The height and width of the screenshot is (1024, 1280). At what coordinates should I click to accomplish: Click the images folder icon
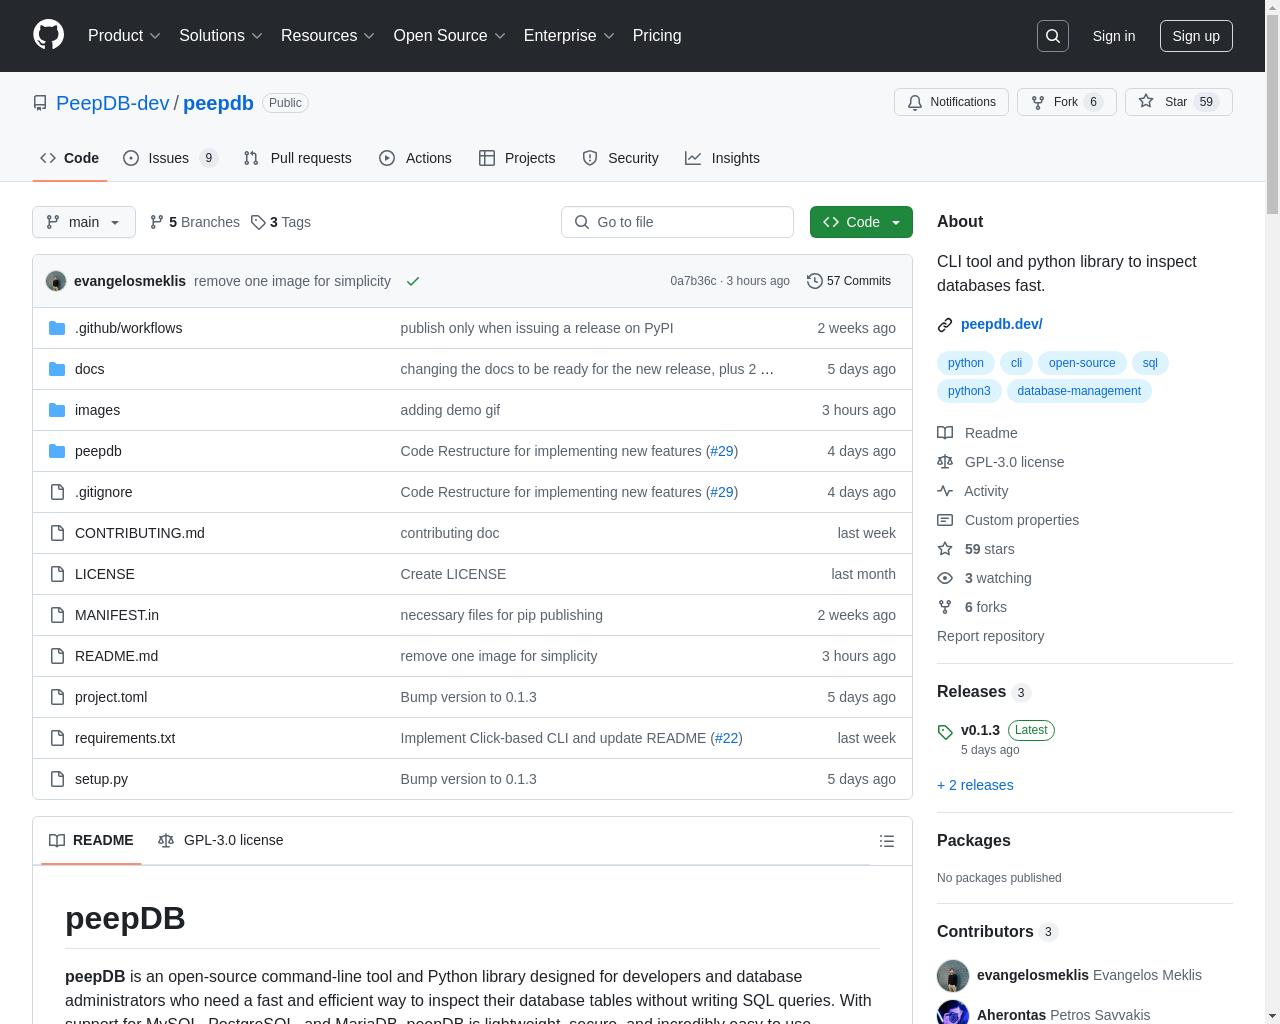(x=57, y=410)
